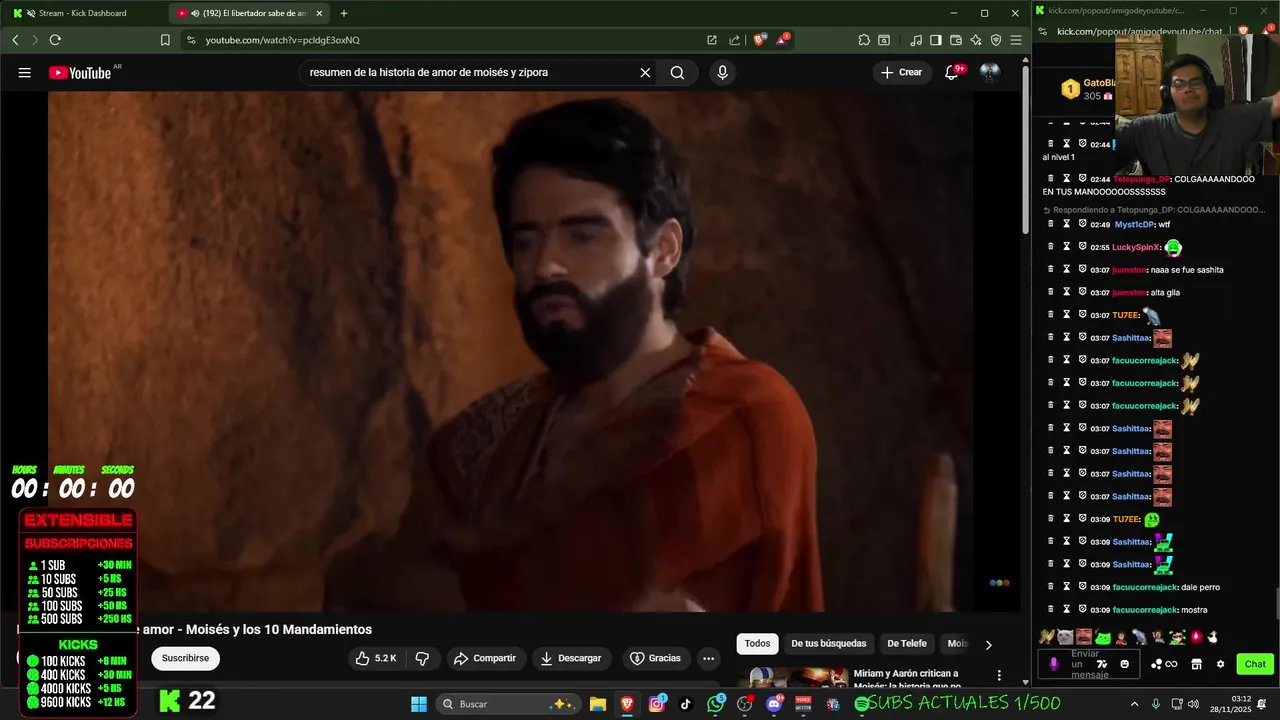Open Brave Wallet icon

(956, 40)
